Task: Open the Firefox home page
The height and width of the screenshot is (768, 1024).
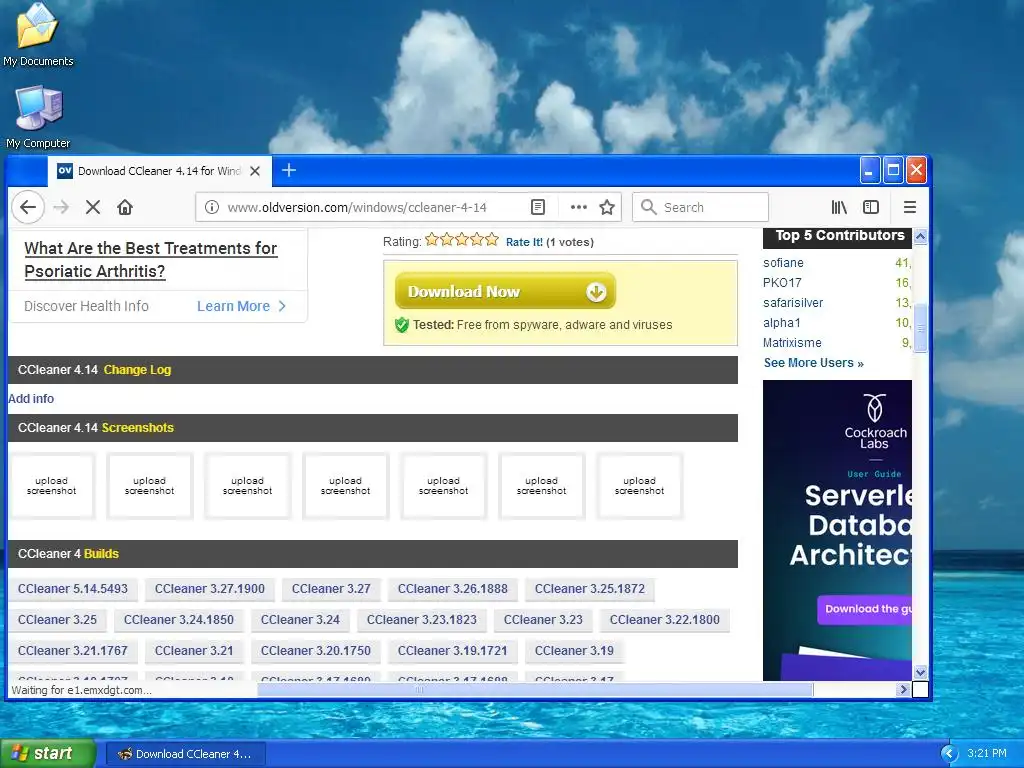Action: (x=125, y=207)
